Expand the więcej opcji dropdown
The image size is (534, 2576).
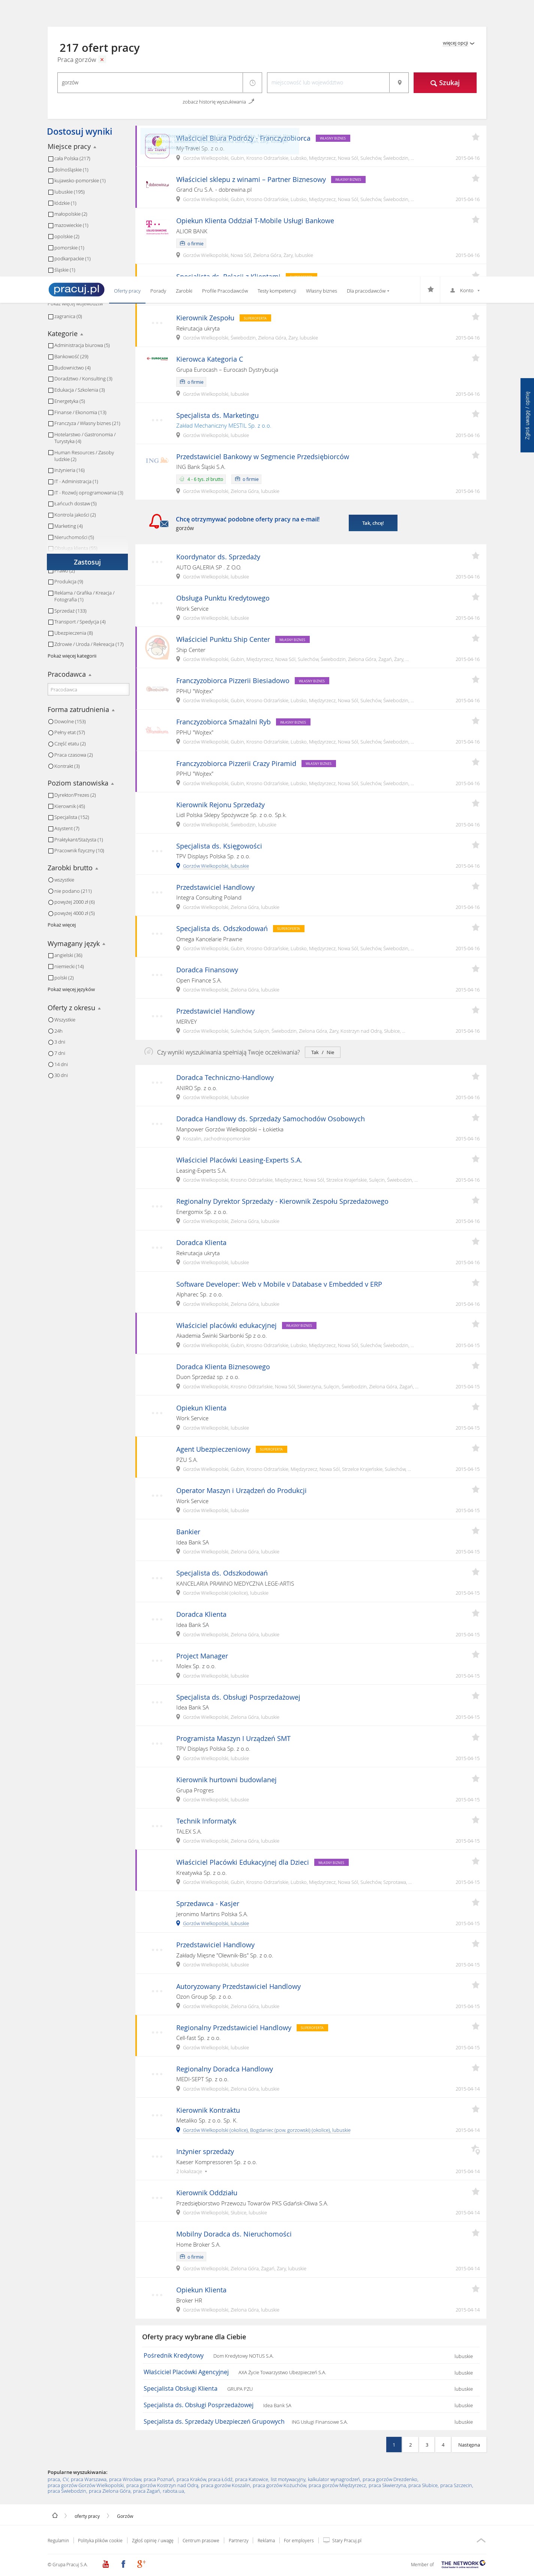click(x=458, y=44)
